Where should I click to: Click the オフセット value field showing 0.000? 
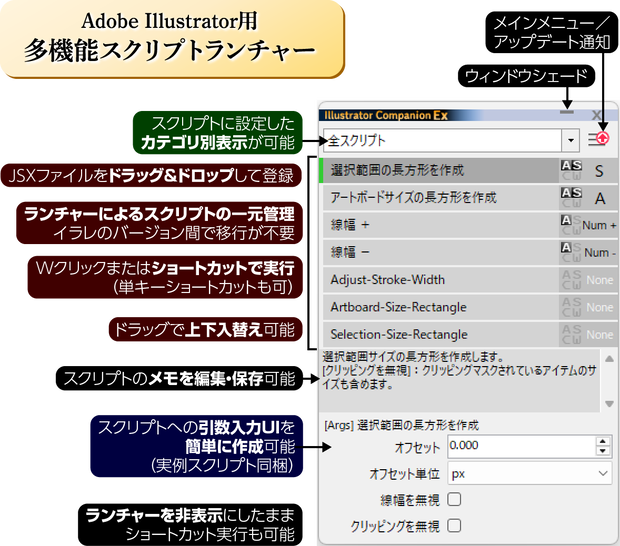tap(521, 446)
